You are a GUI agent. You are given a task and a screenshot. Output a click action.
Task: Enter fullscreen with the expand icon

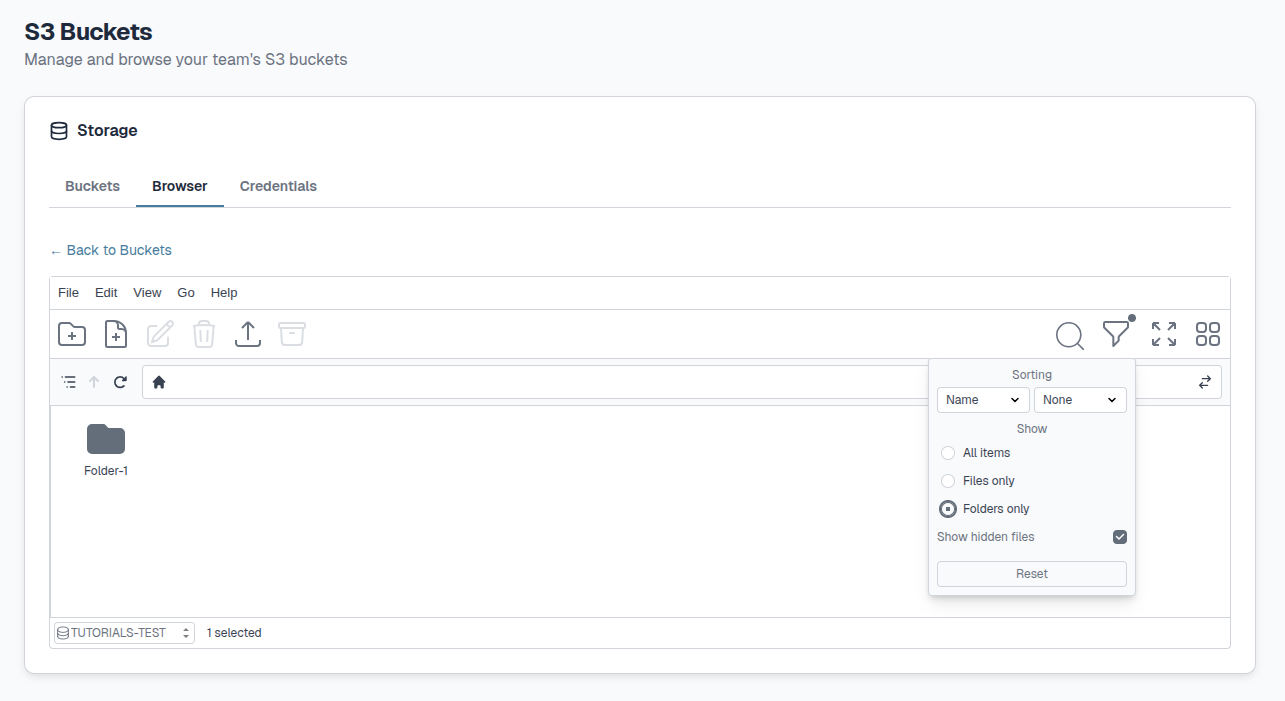1164,334
